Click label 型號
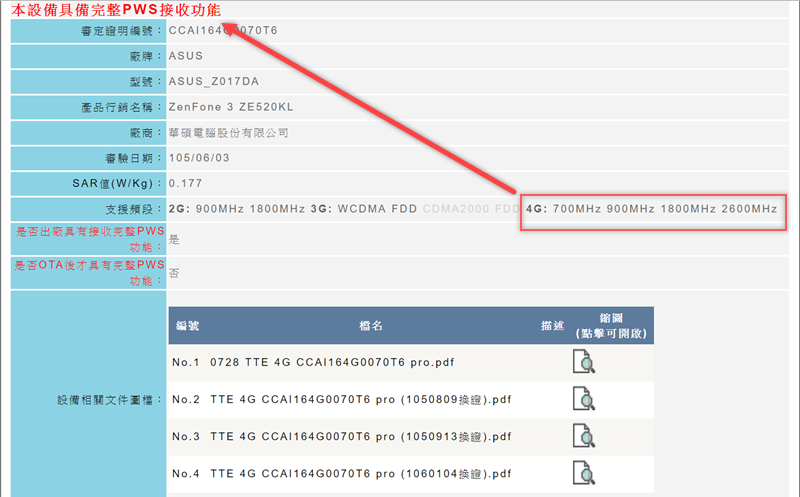This screenshot has height=497, width=800. coord(145,82)
